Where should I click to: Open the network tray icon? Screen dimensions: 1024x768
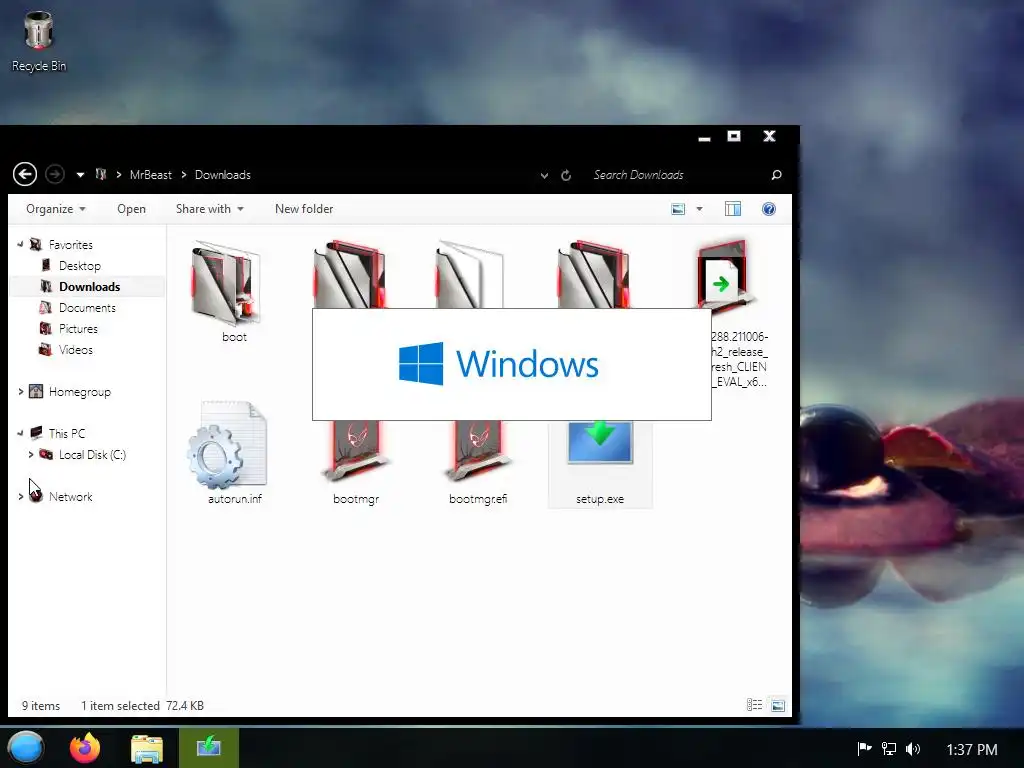tap(889, 748)
